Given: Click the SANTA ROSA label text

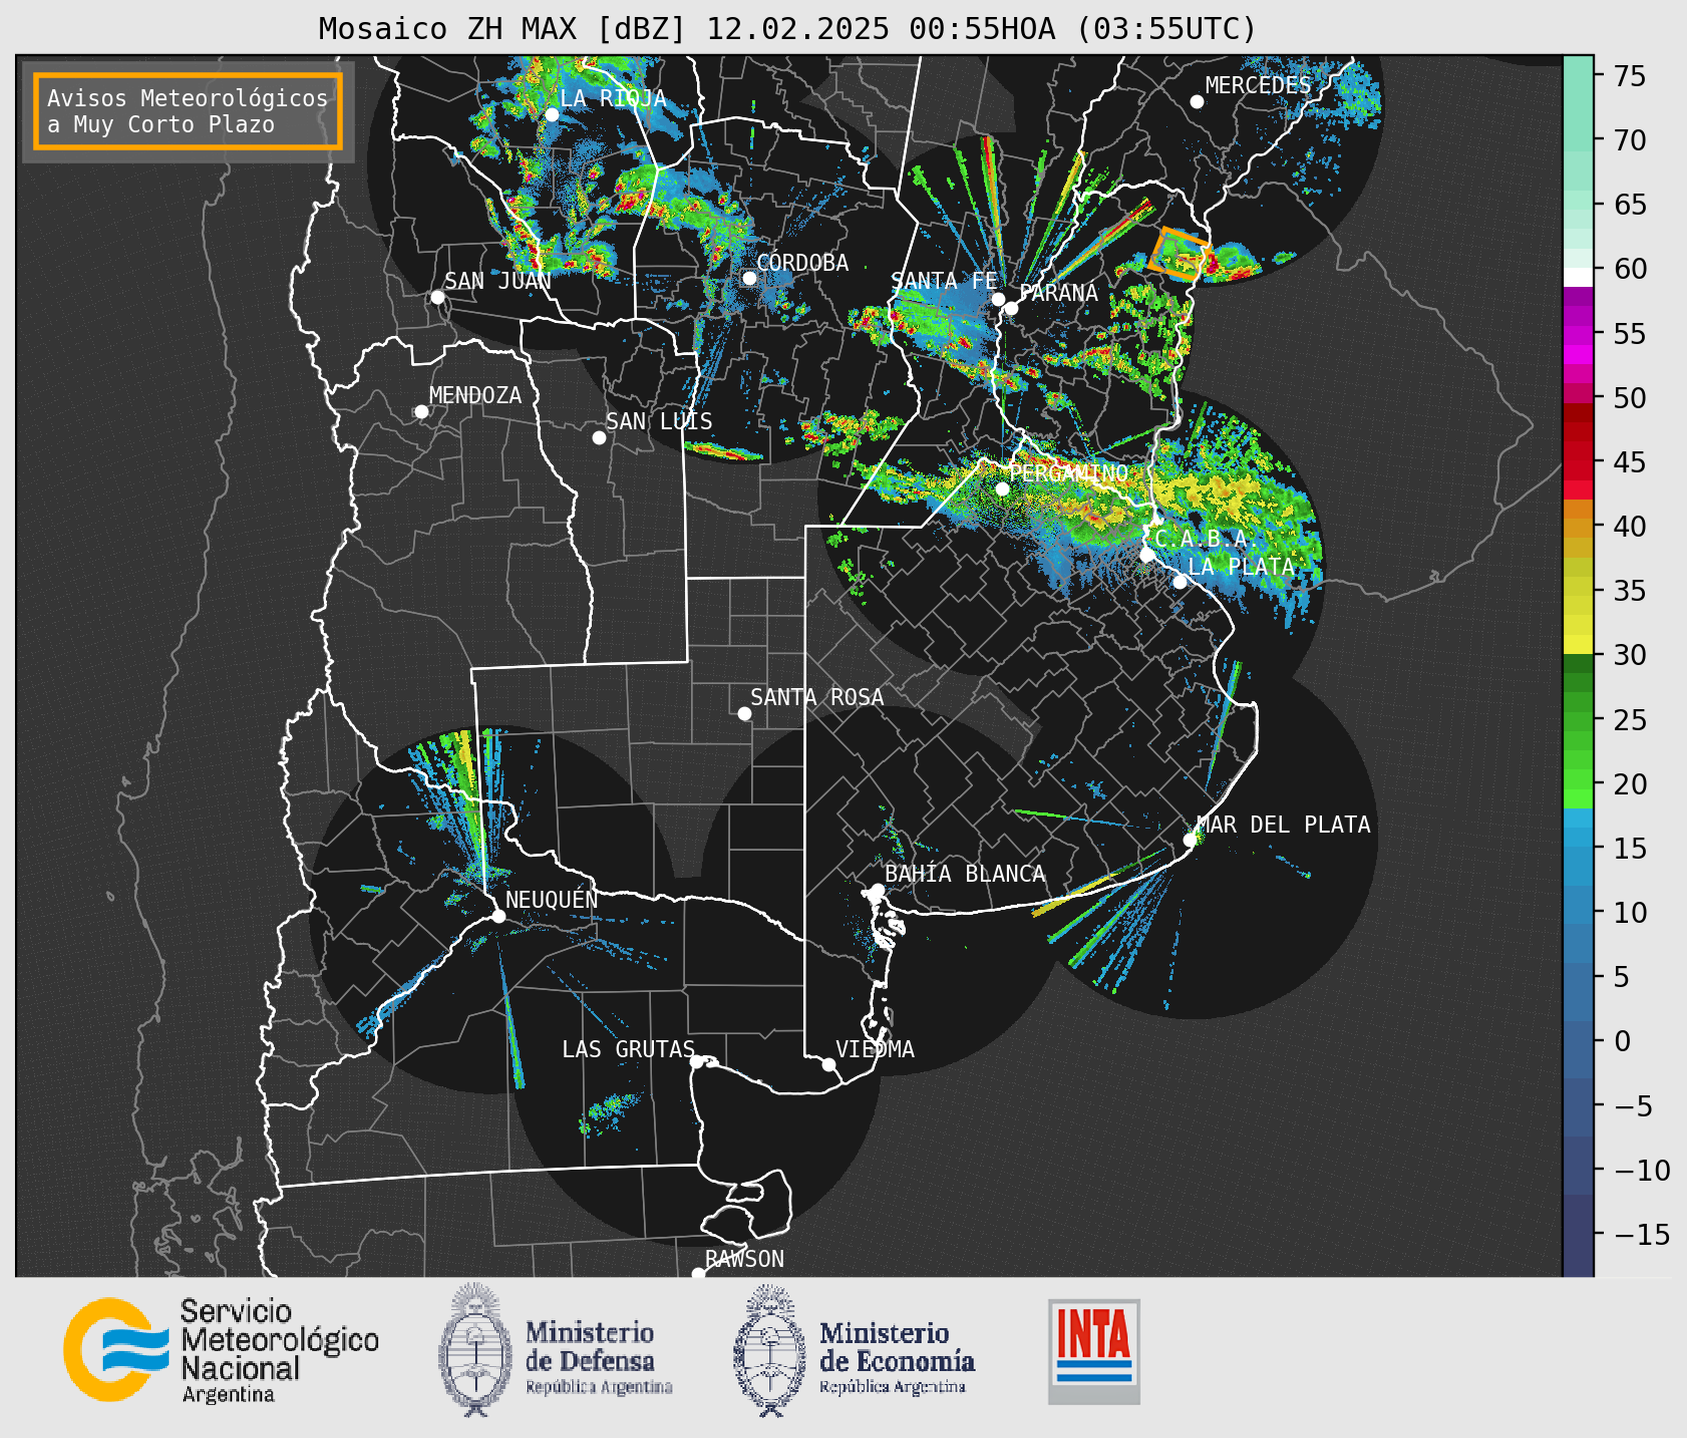Looking at the screenshot, I should pyautogui.click(x=817, y=697).
